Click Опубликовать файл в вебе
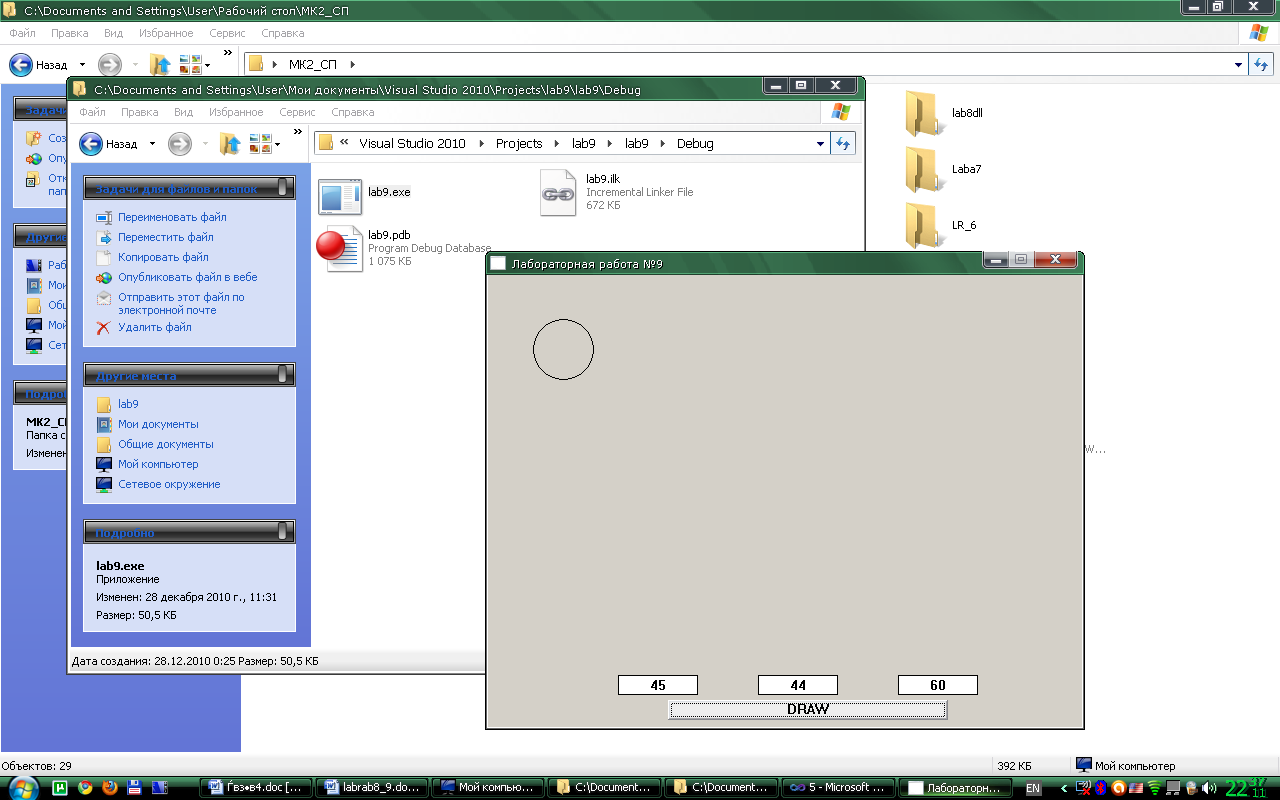This screenshot has width=1280, height=800. [188, 277]
